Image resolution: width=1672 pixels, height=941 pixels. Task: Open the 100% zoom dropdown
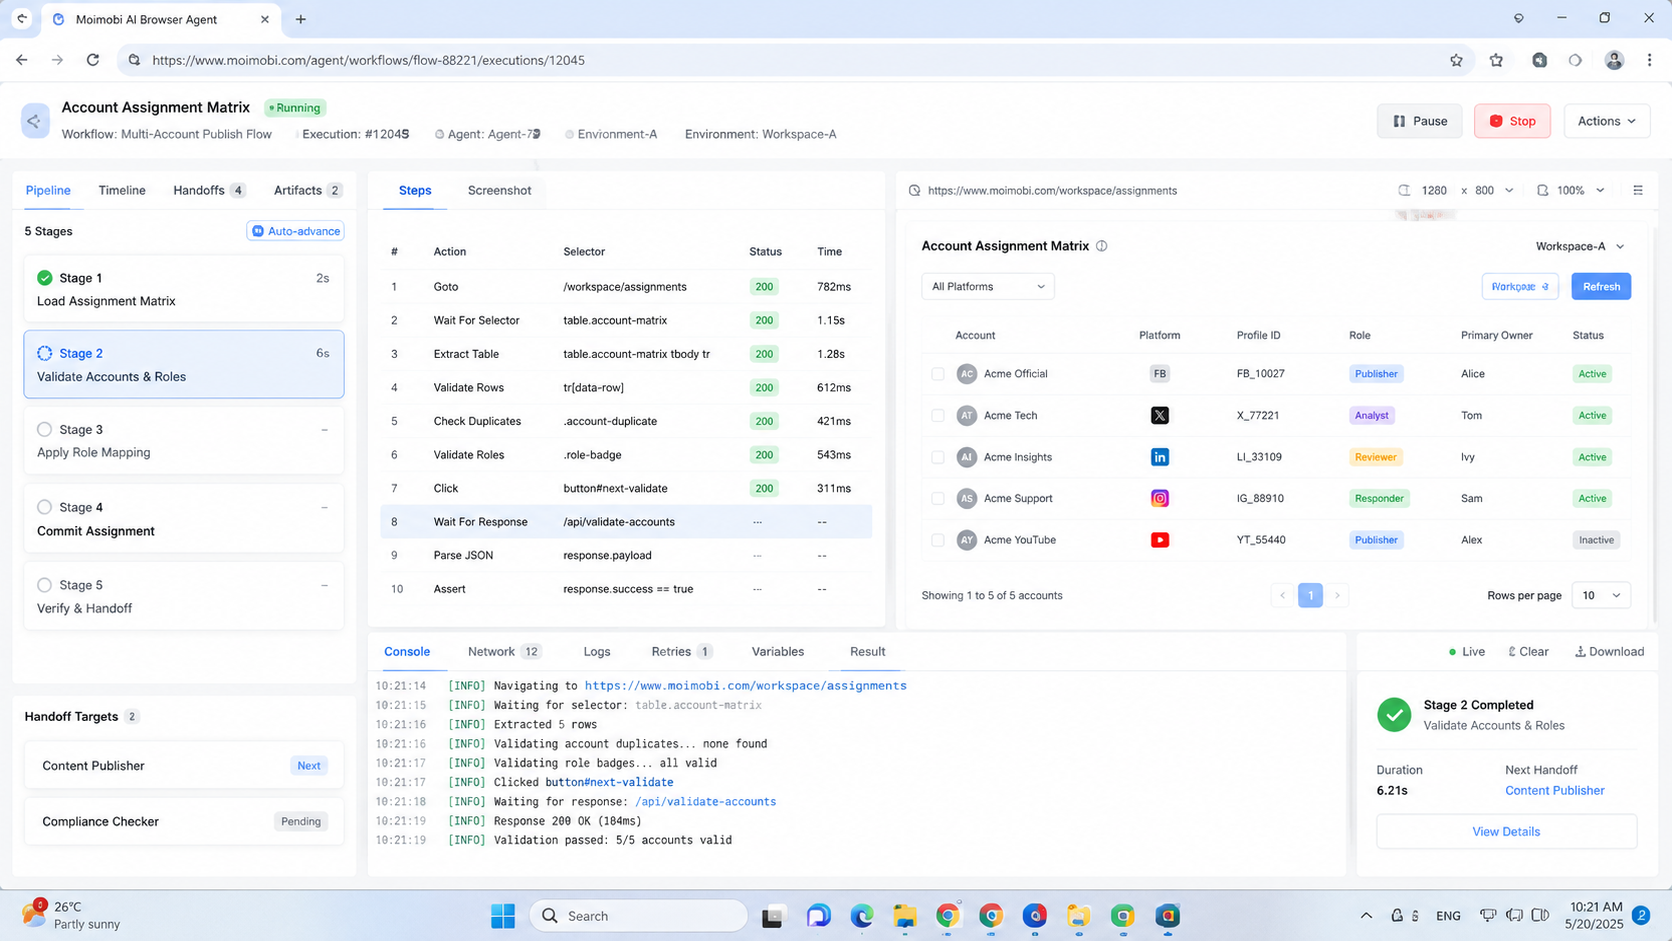pyautogui.click(x=1581, y=190)
